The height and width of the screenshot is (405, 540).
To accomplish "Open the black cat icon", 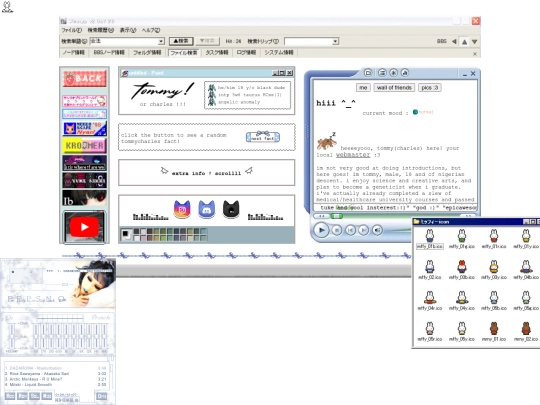I will [231, 209].
